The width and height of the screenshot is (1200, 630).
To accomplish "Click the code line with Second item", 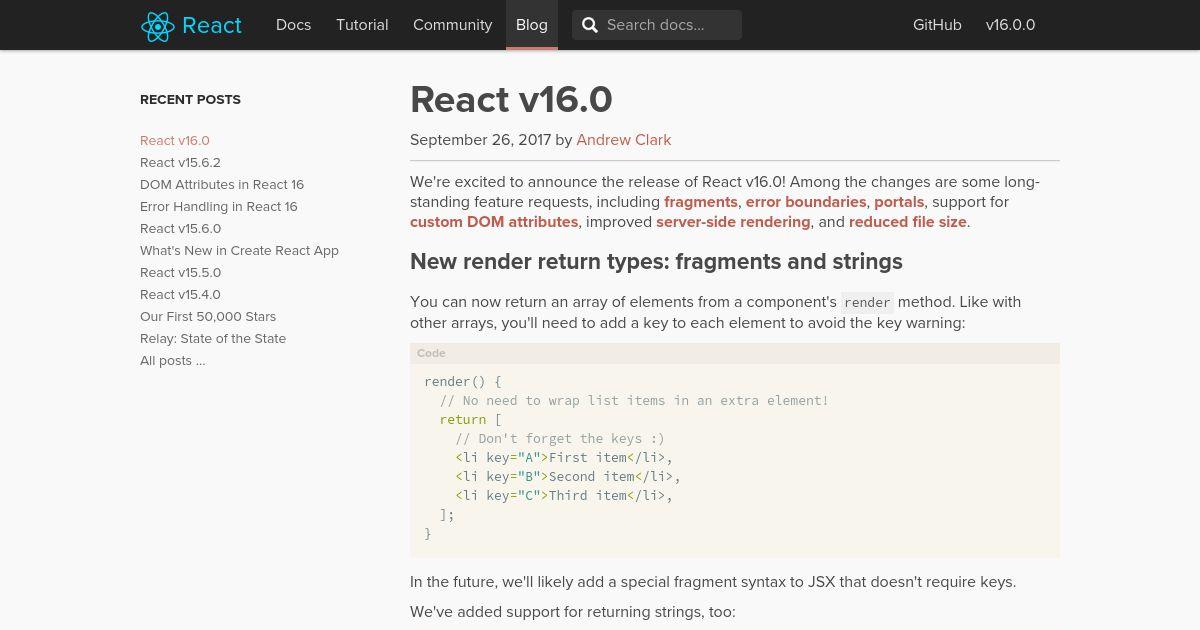I will coord(568,476).
